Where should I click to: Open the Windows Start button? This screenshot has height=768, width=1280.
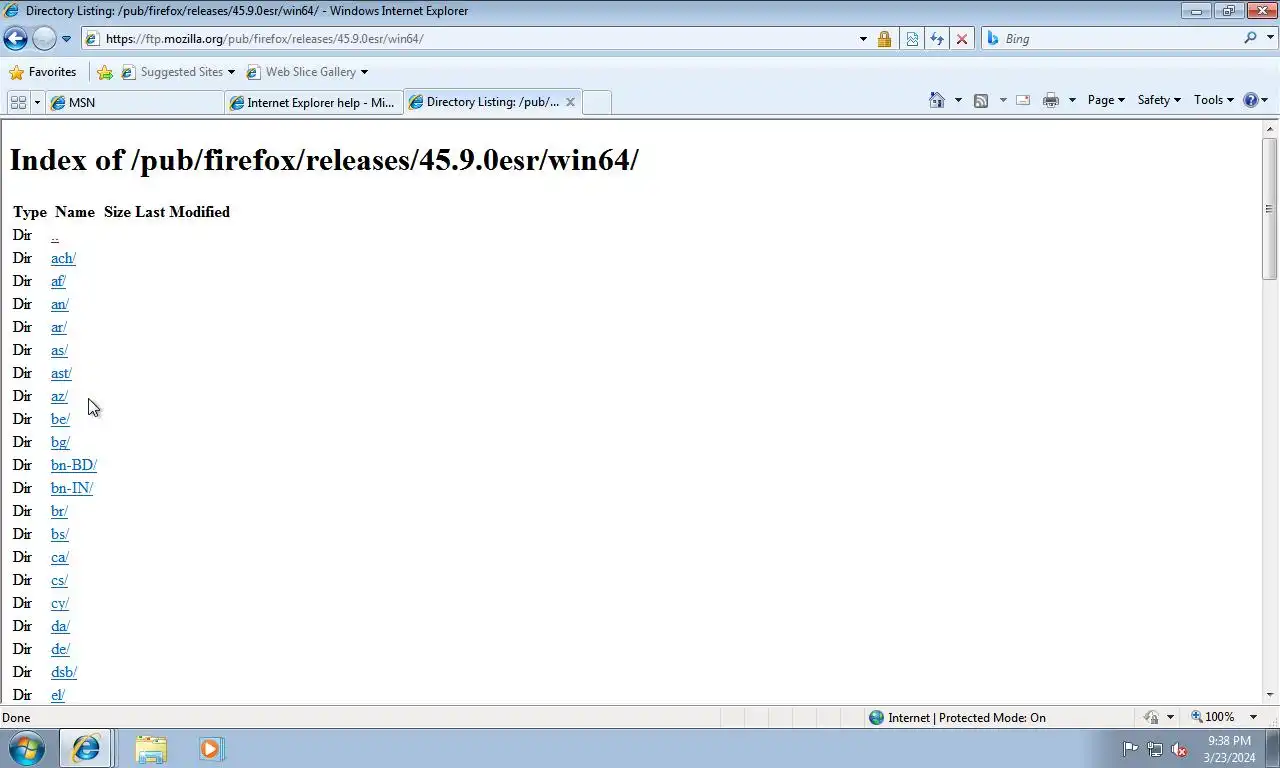pos(26,749)
